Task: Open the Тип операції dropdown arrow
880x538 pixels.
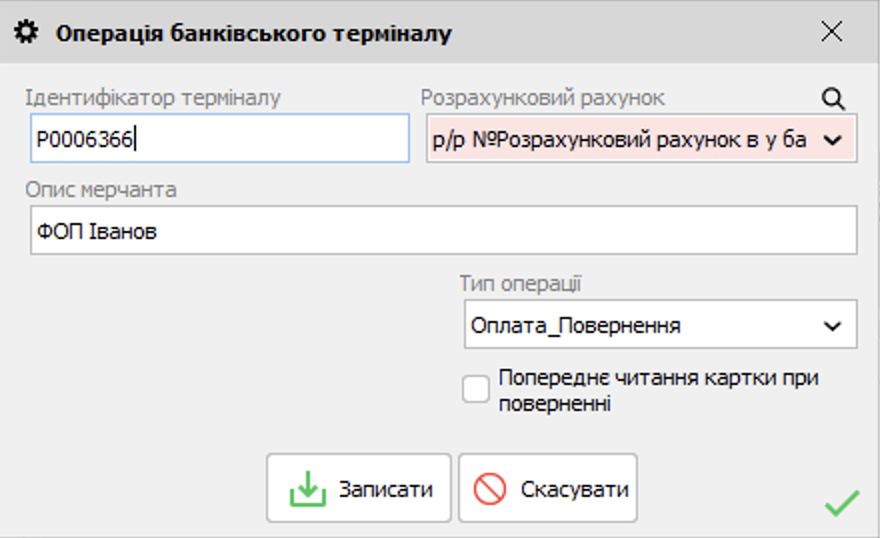Action: point(832,326)
